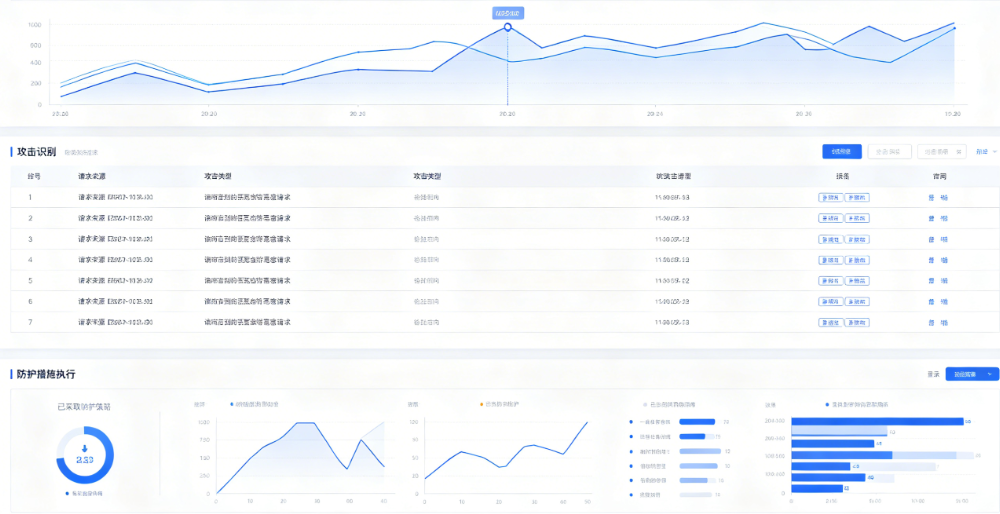Open the second blue action link in row 7
Image resolution: width=1000 pixels, height=514 pixels.
coord(944,323)
